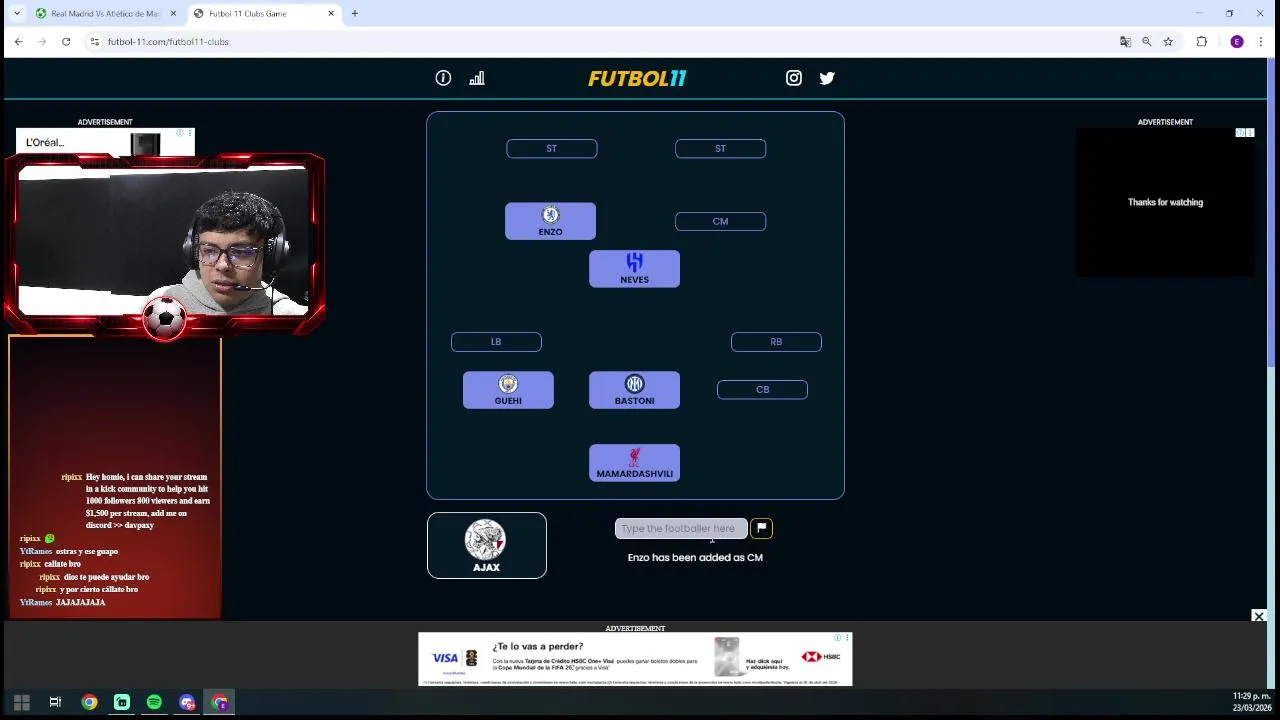Open the zoom level icon
This screenshot has height=720, width=1280.
(1147, 41)
